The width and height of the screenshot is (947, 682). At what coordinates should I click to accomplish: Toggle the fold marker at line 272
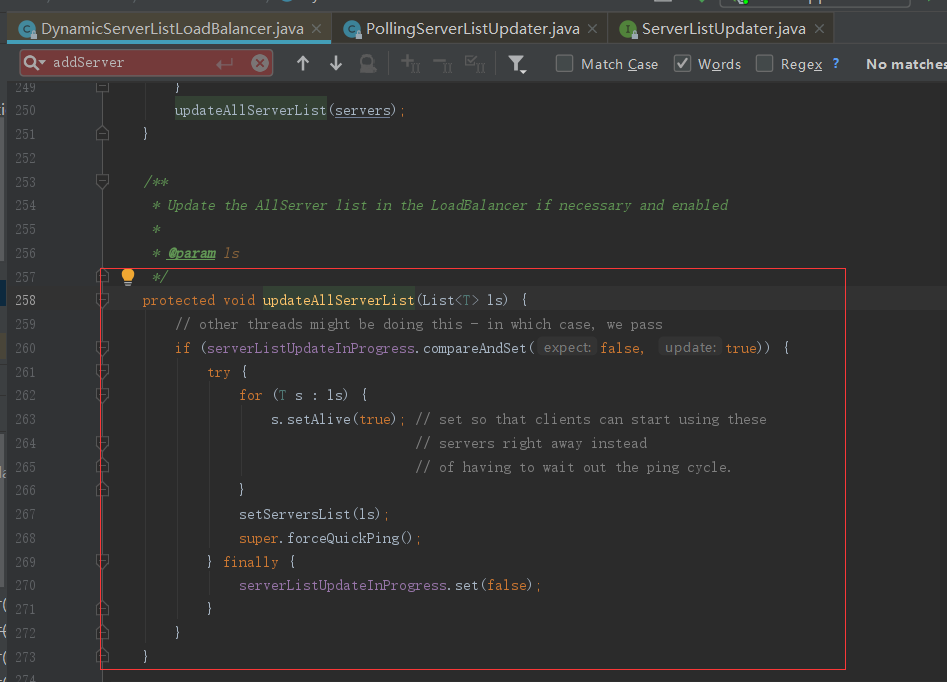point(103,632)
